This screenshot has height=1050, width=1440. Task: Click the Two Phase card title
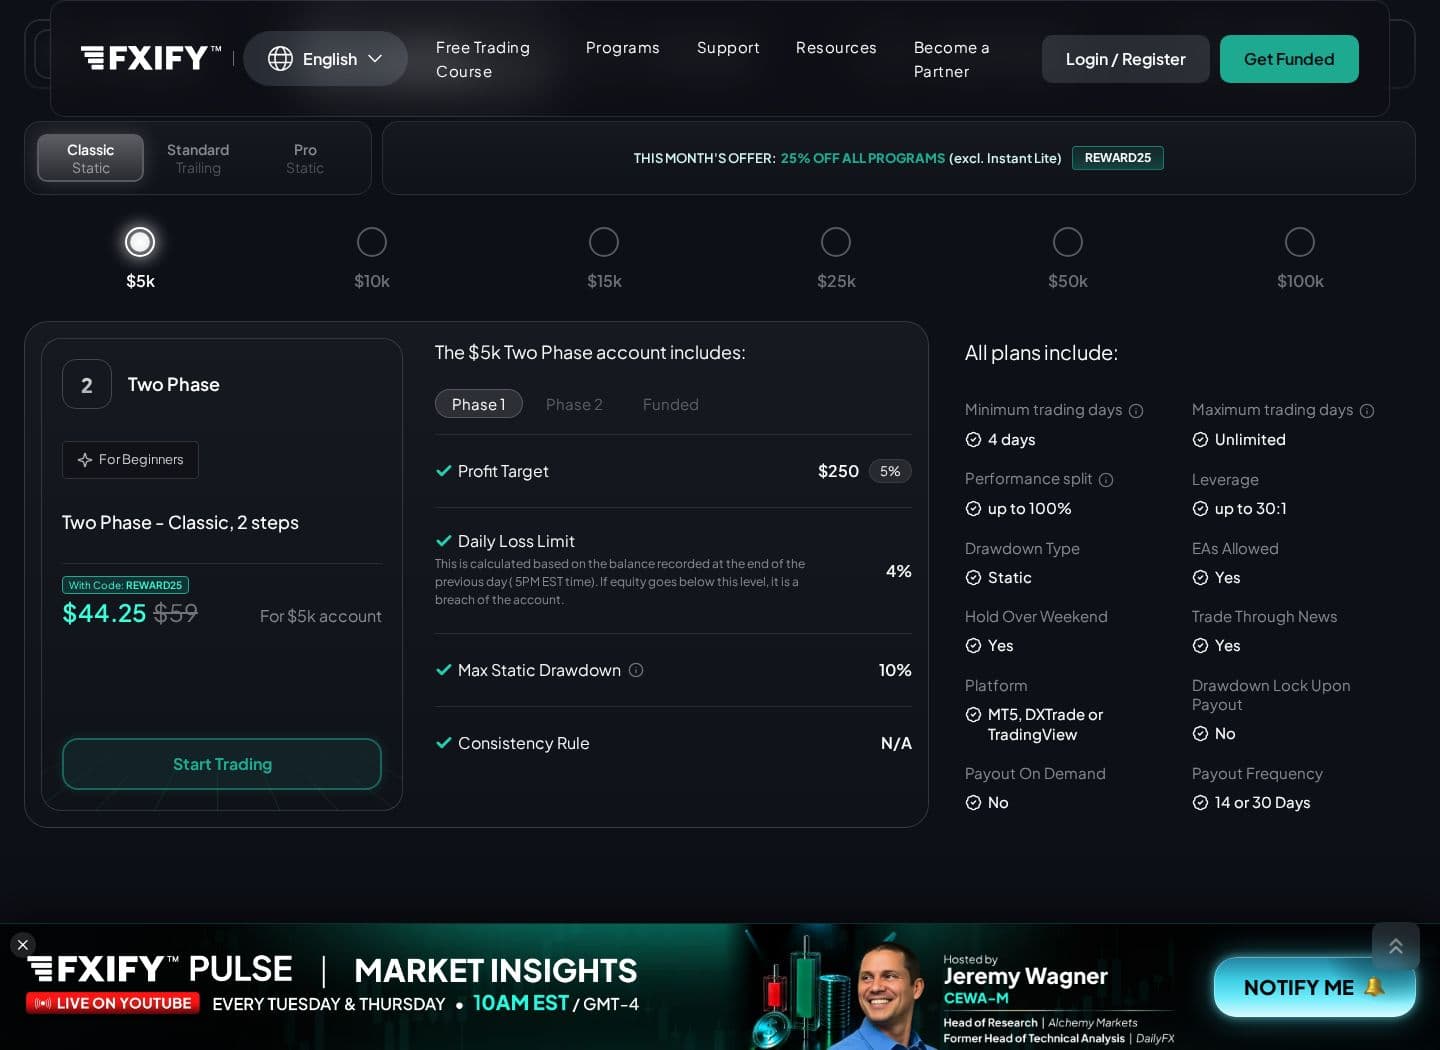pyautogui.click(x=174, y=385)
